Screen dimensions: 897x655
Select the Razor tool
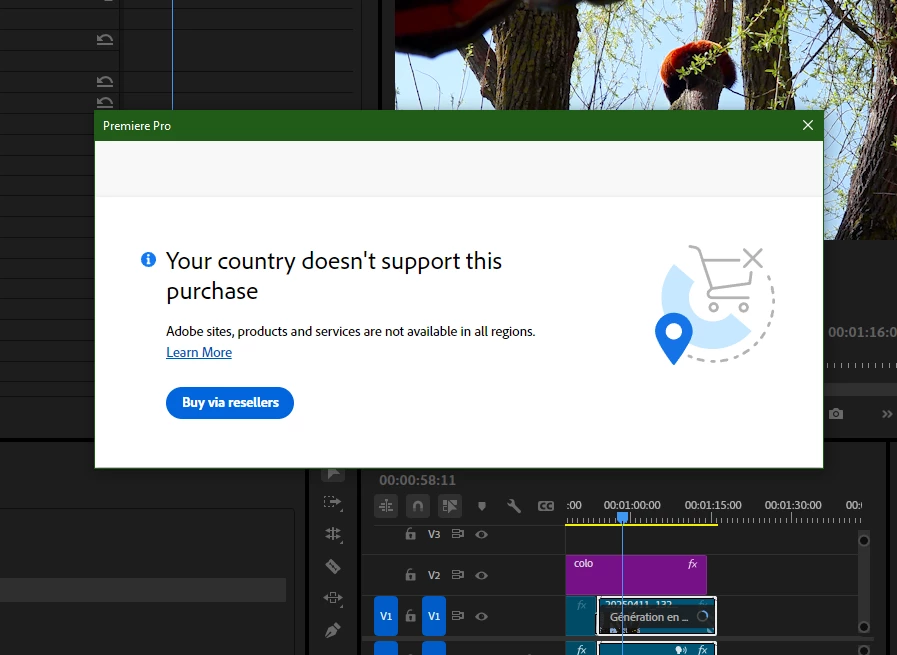(x=333, y=566)
